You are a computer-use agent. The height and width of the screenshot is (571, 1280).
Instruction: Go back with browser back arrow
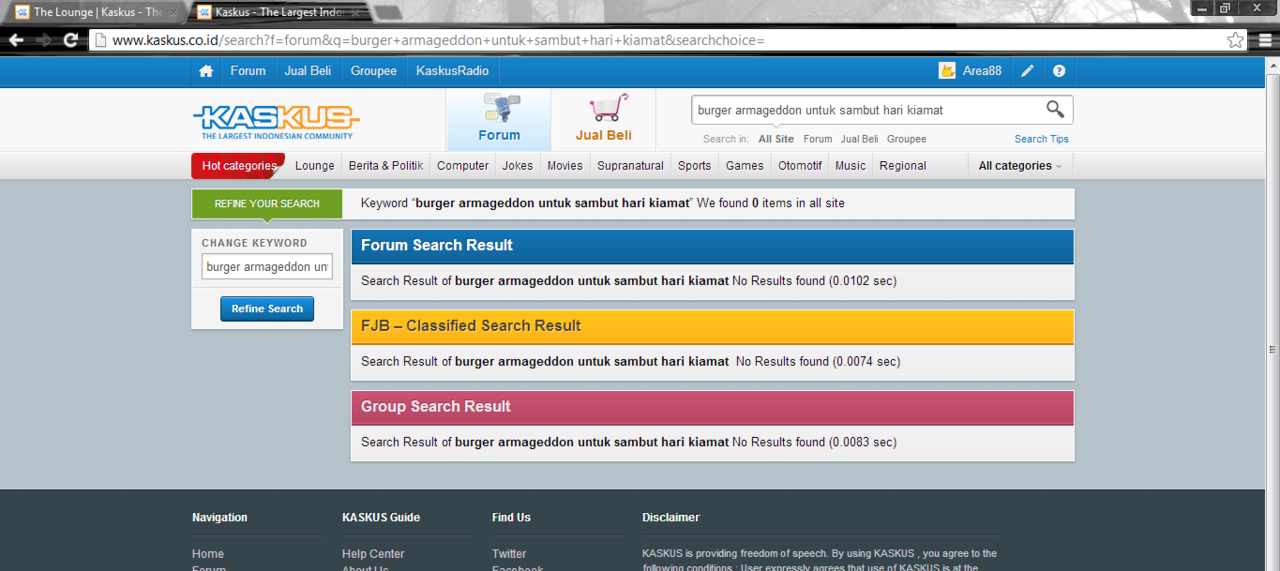pos(16,40)
